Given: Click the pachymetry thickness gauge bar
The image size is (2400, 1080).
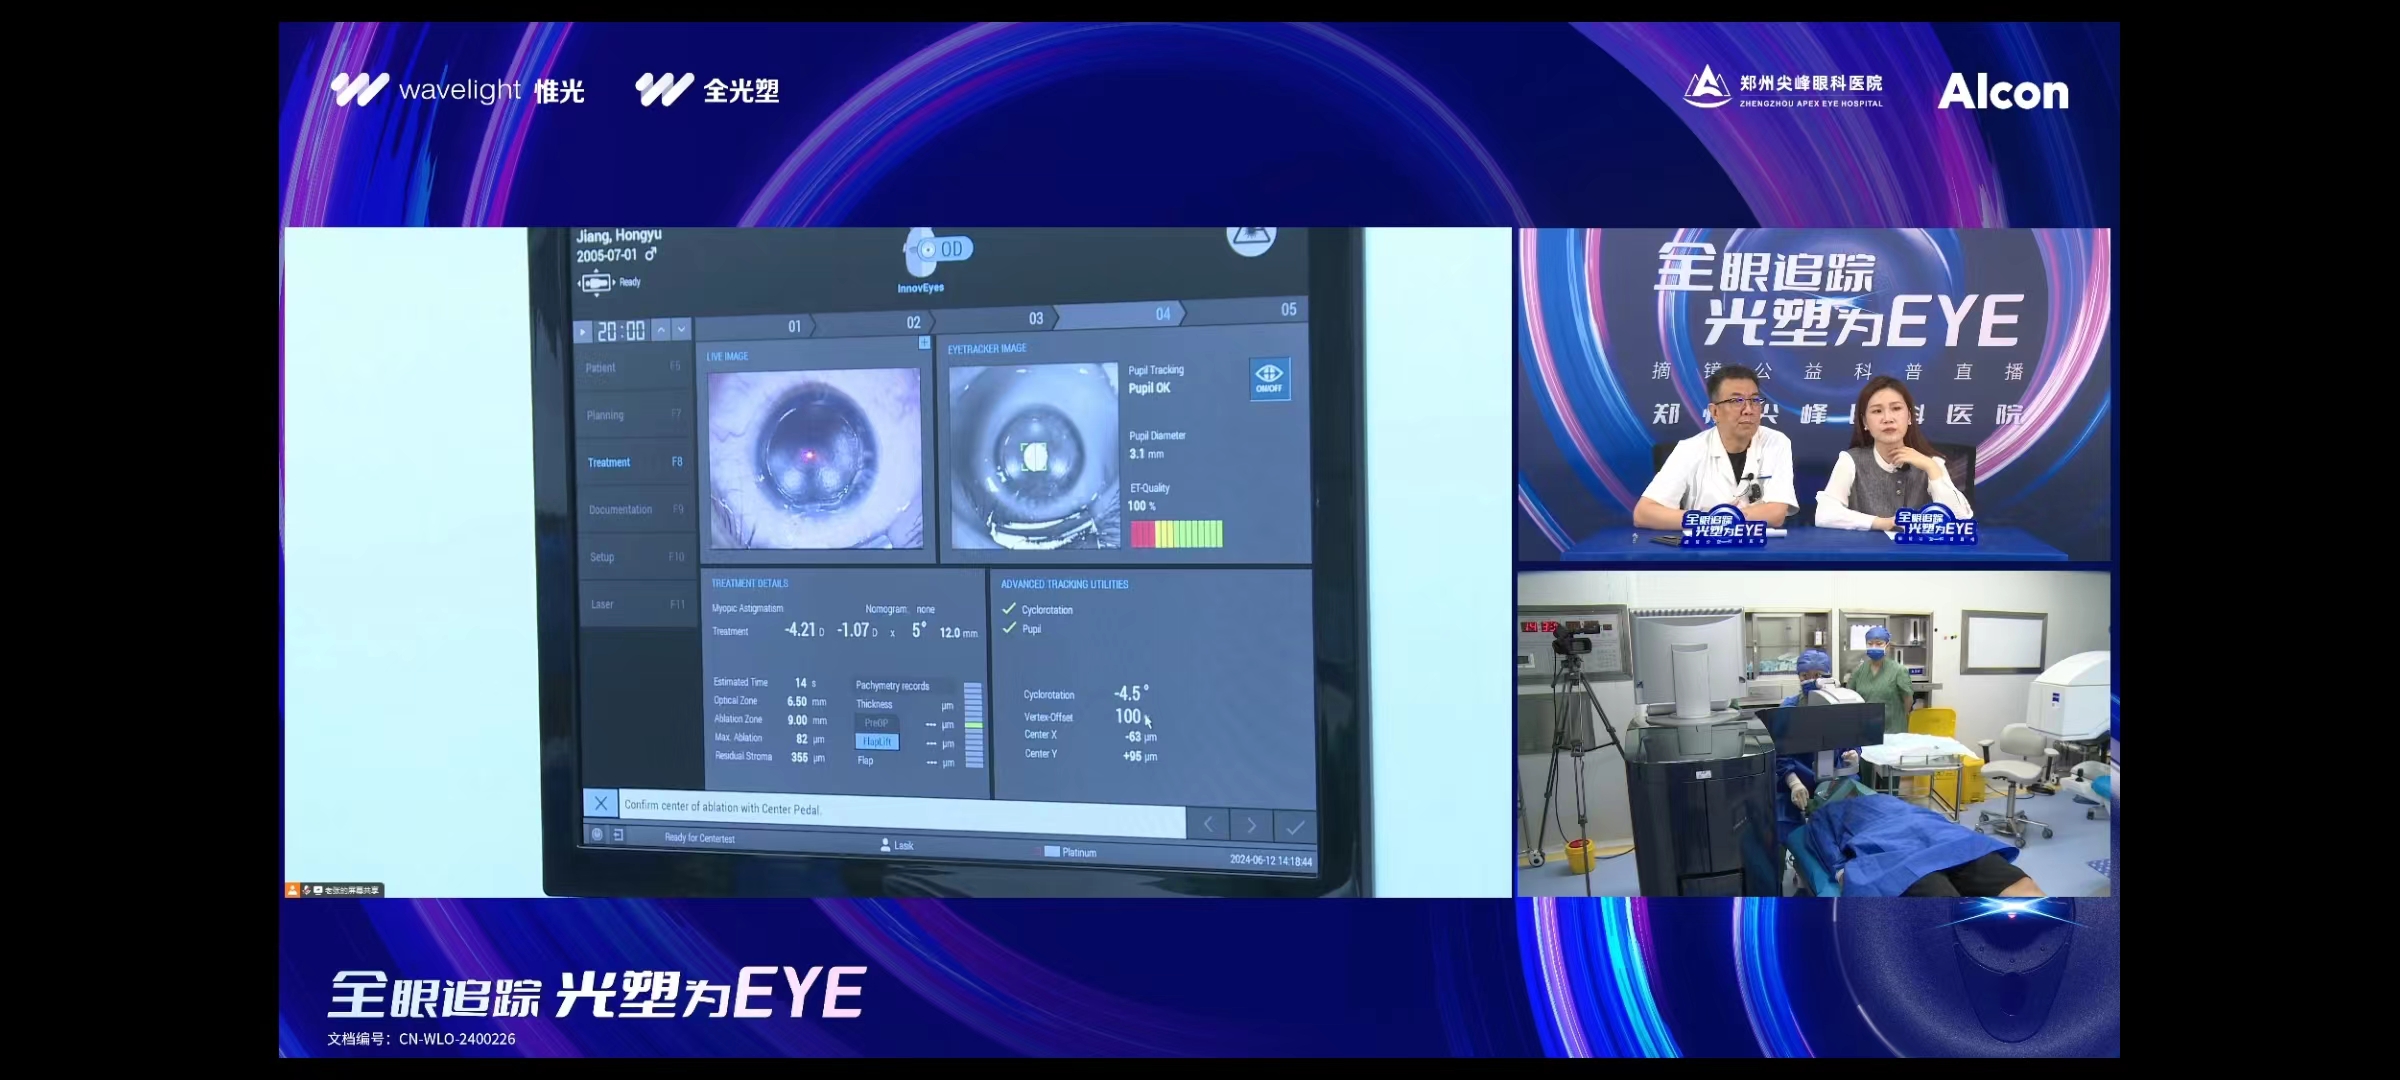Looking at the screenshot, I should 973,725.
